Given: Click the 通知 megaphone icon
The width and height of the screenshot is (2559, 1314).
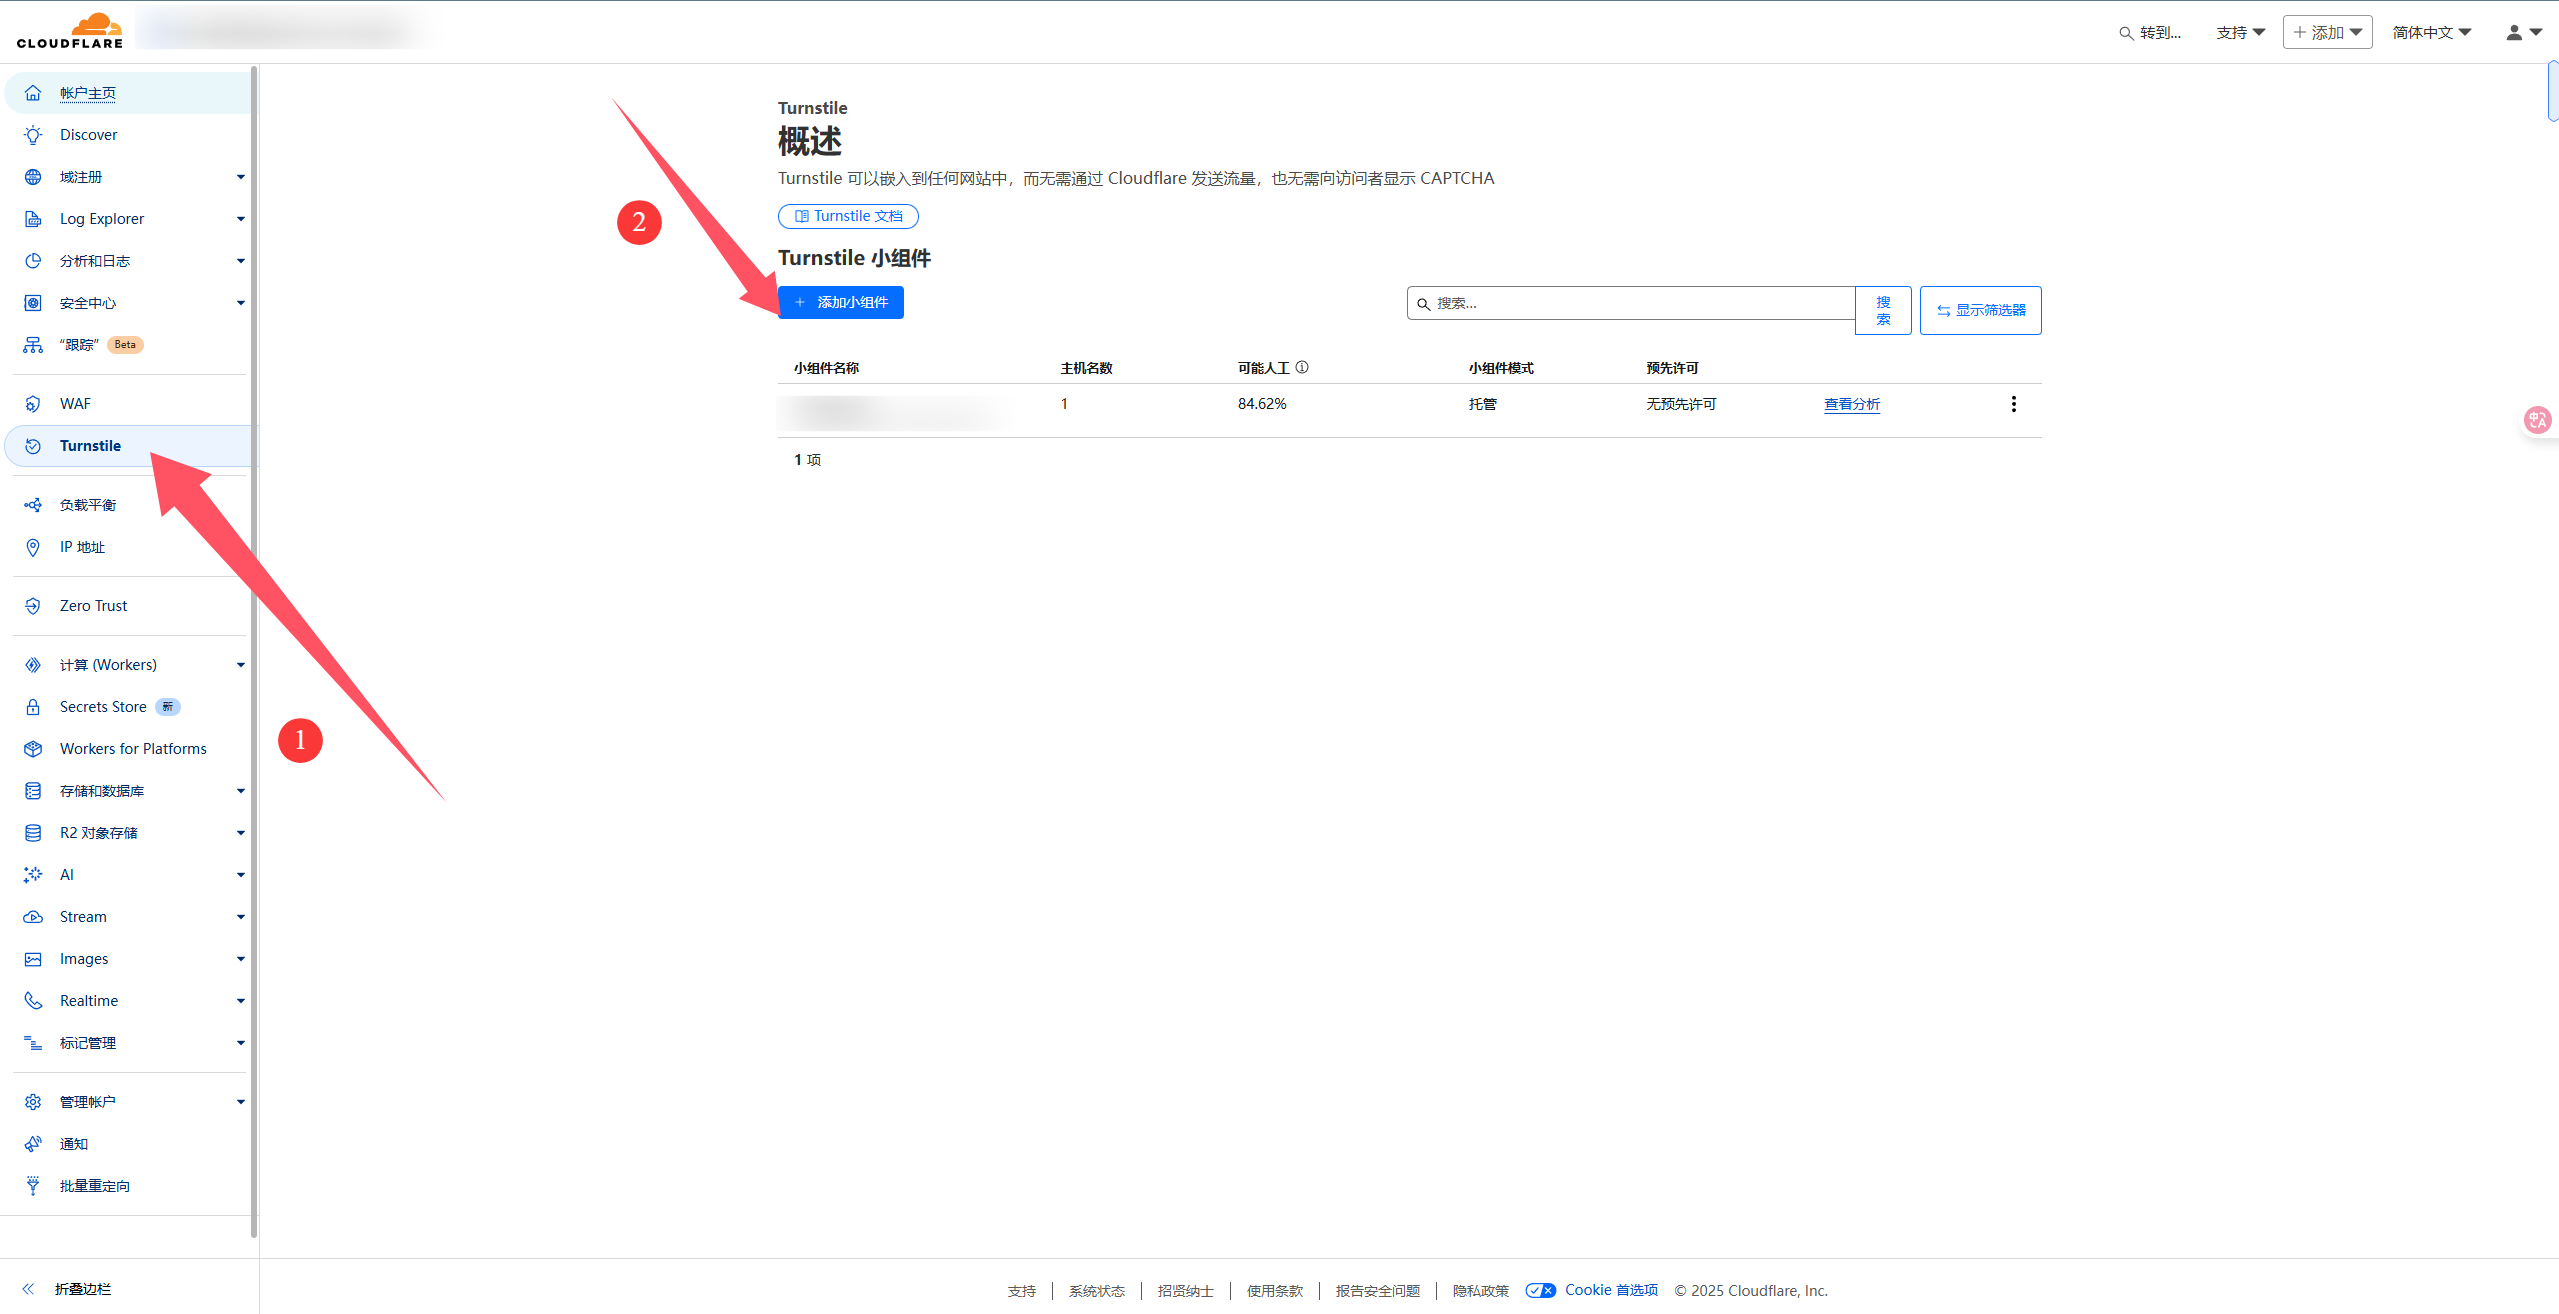Looking at the screenshot, I should (33, 1144).
